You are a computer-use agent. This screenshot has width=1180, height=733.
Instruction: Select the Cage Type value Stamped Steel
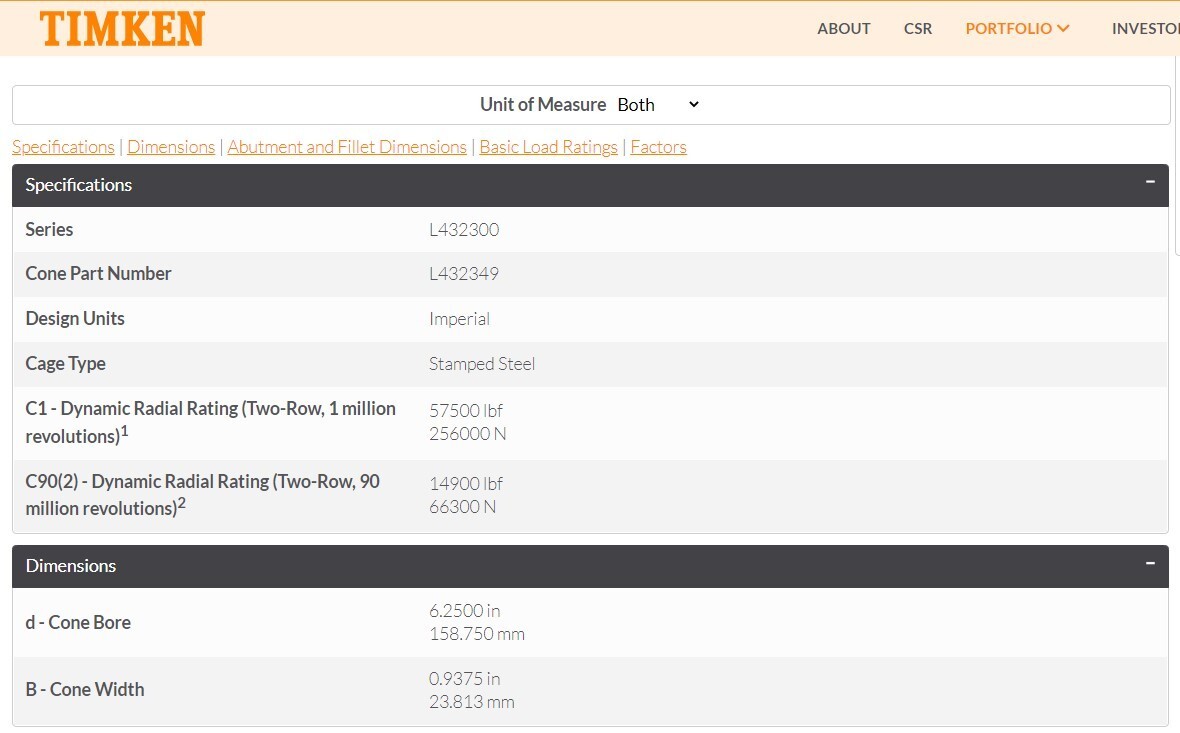(x=482, y=364)
